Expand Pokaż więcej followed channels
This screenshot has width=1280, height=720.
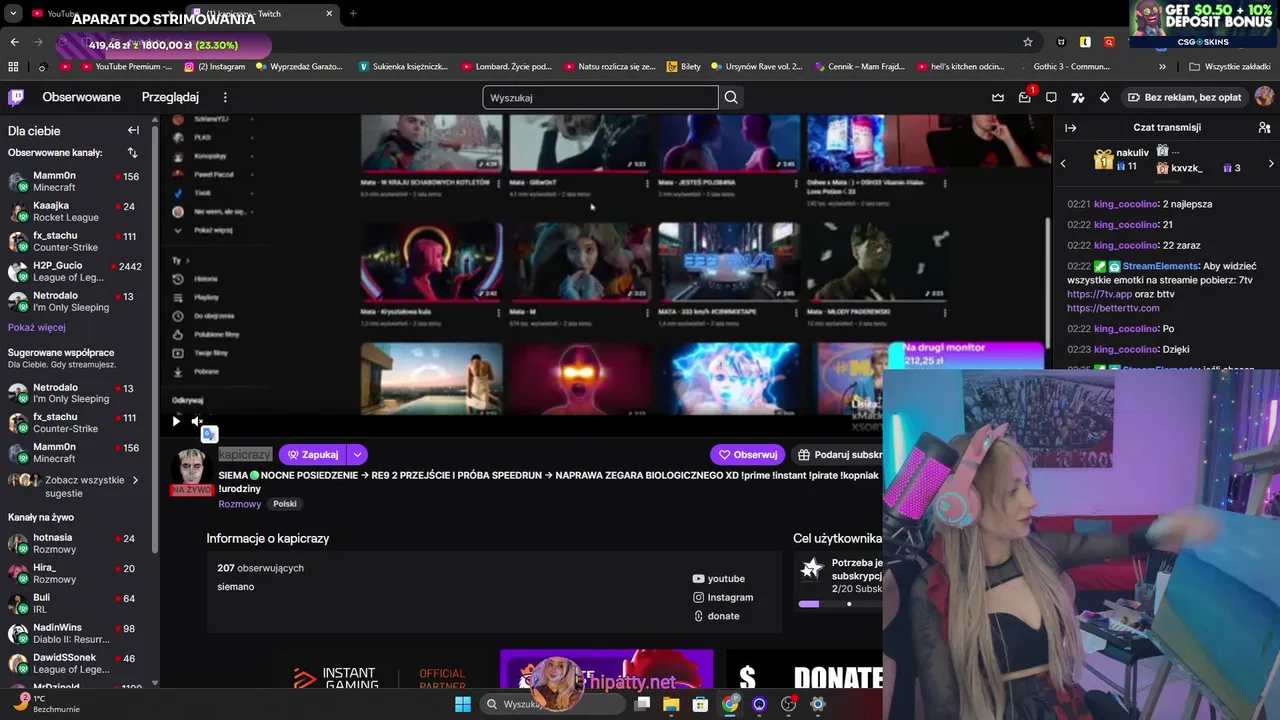37,327
